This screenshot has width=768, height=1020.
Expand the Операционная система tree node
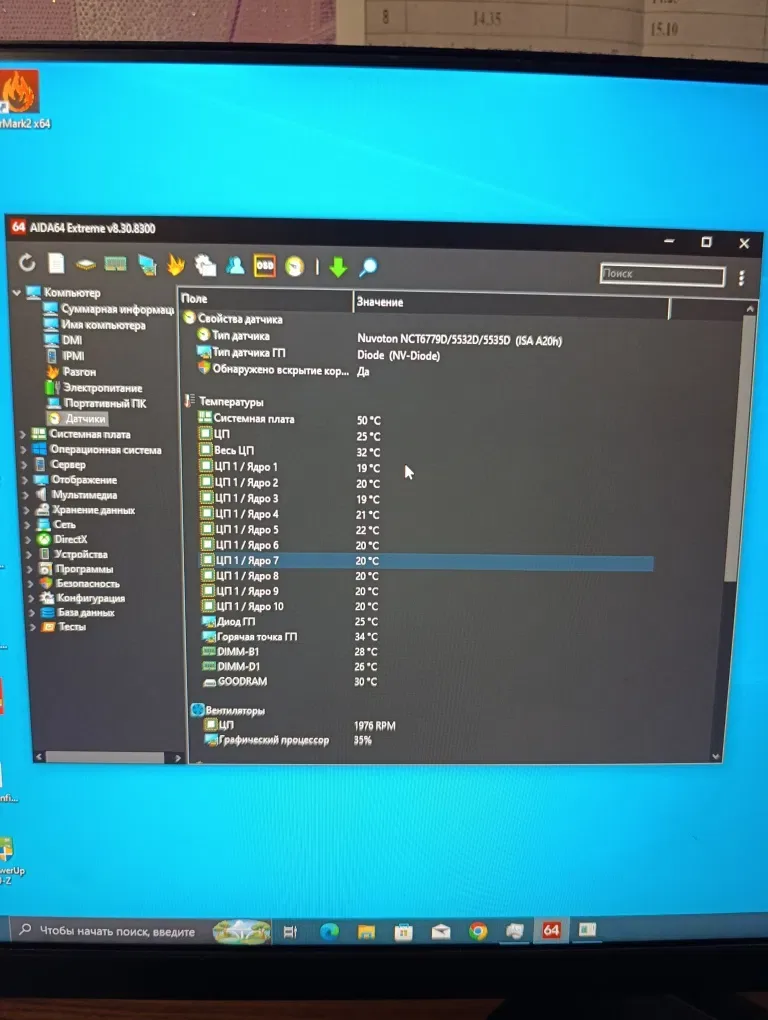pyautogui.click(x=23, y=450)
